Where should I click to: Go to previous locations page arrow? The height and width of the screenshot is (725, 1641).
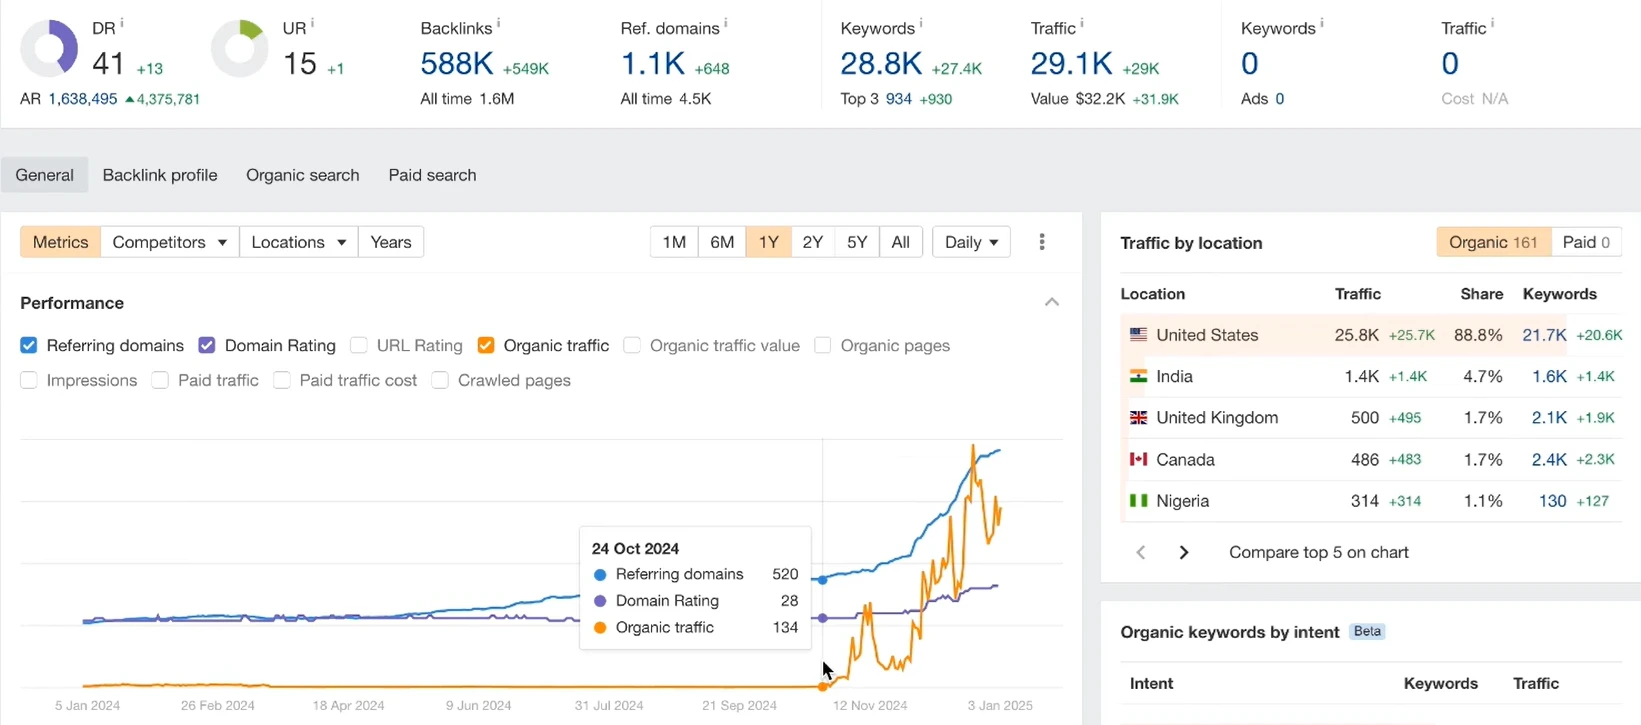point(1141,552)
